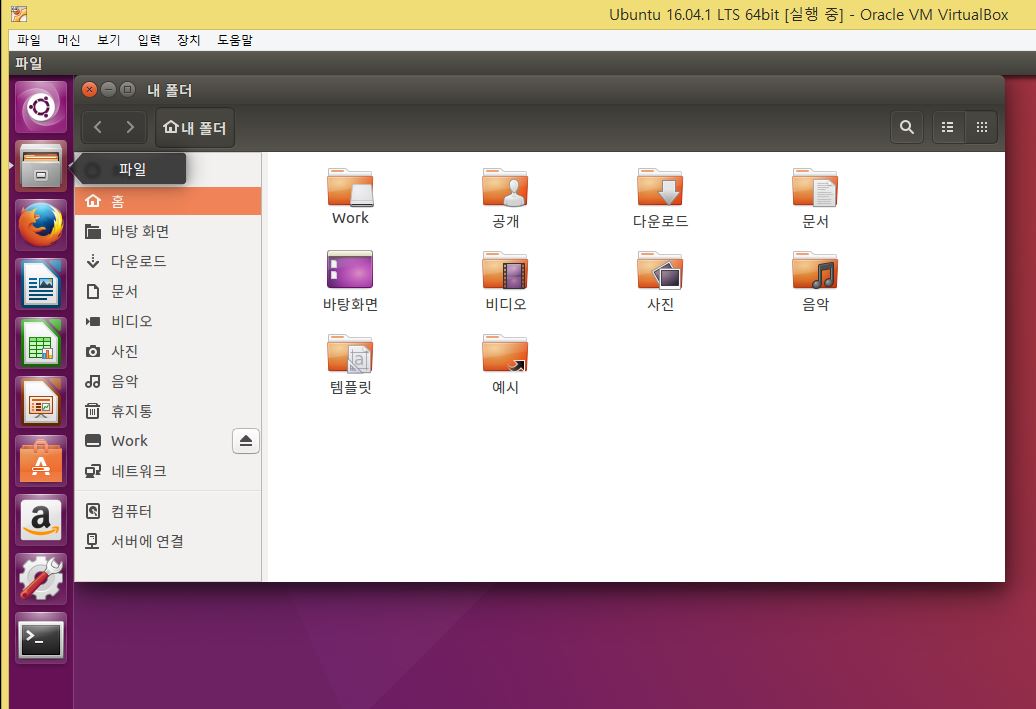Go forward using the right arrow button
Screen dimensions: 1036x709
[x=130, y=127]
